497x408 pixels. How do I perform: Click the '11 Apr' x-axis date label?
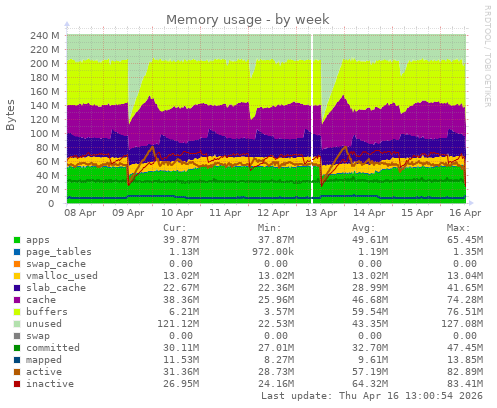(225, 213)
